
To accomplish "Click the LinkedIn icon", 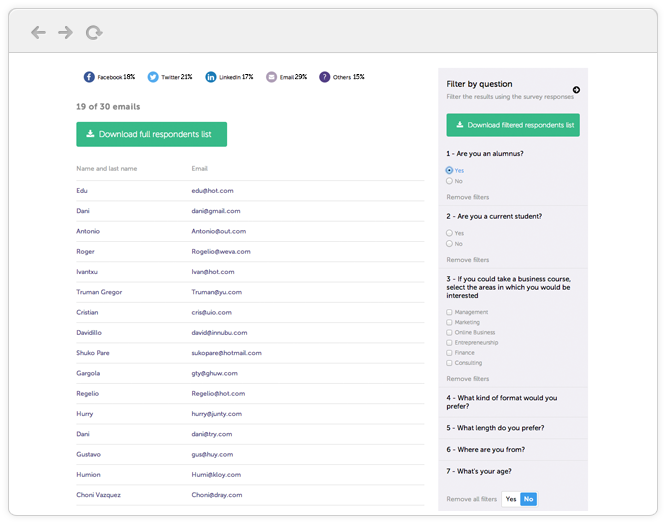I will coord(211,77).
